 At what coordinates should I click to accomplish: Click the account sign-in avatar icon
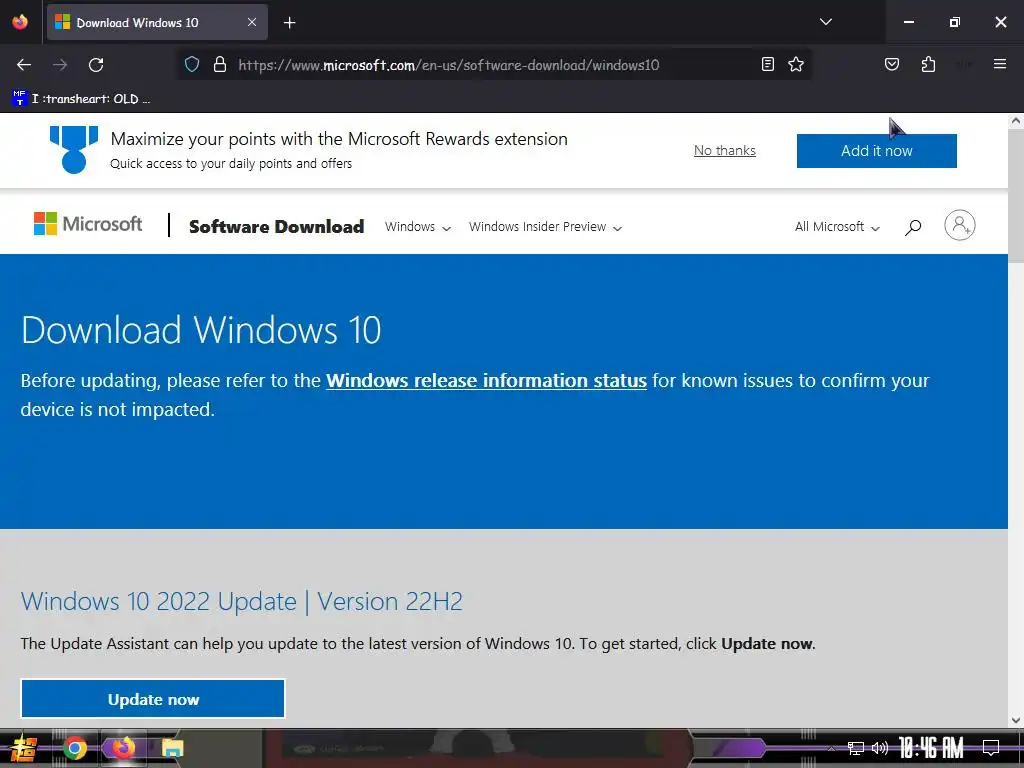coord(959,225)
